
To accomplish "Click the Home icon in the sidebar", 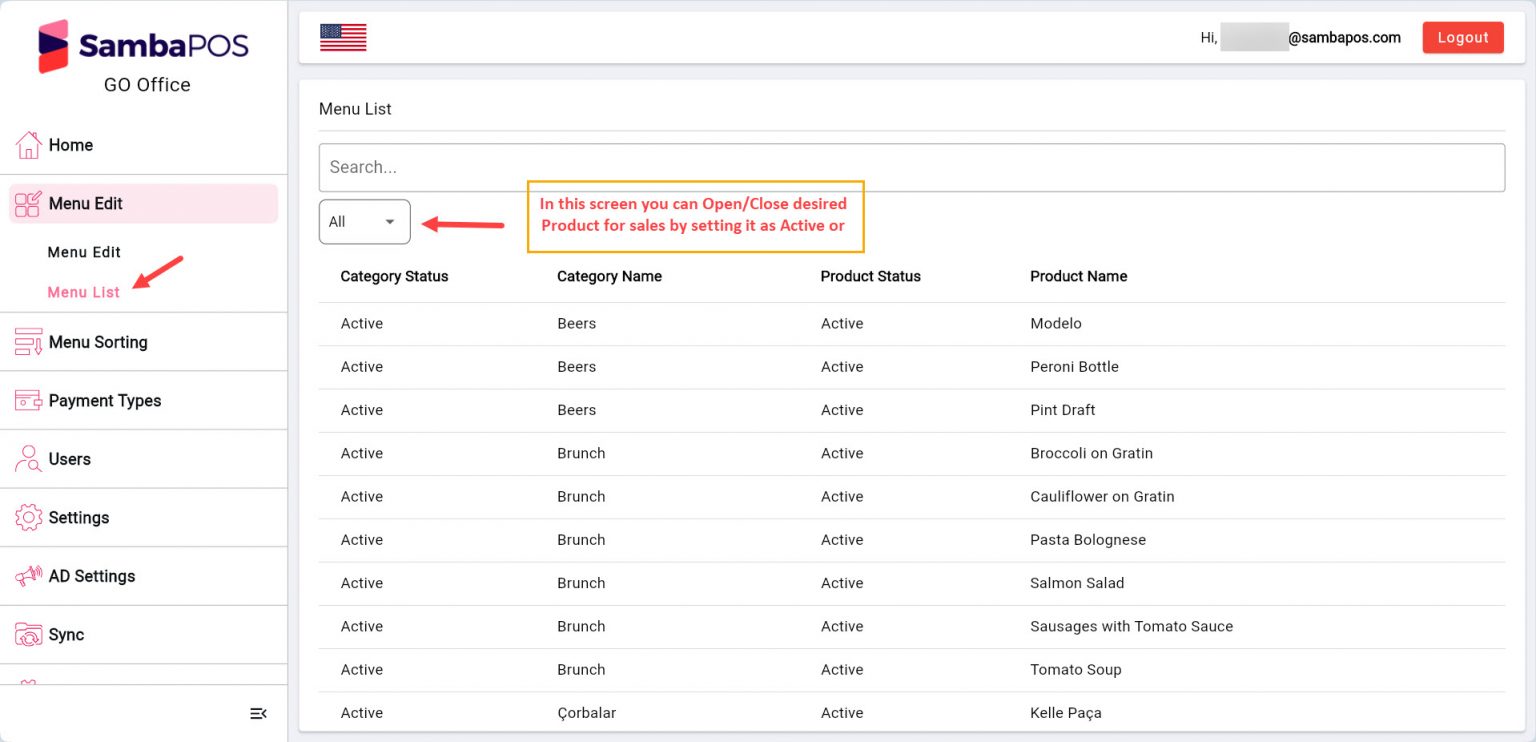I will (x=29, y=145).
